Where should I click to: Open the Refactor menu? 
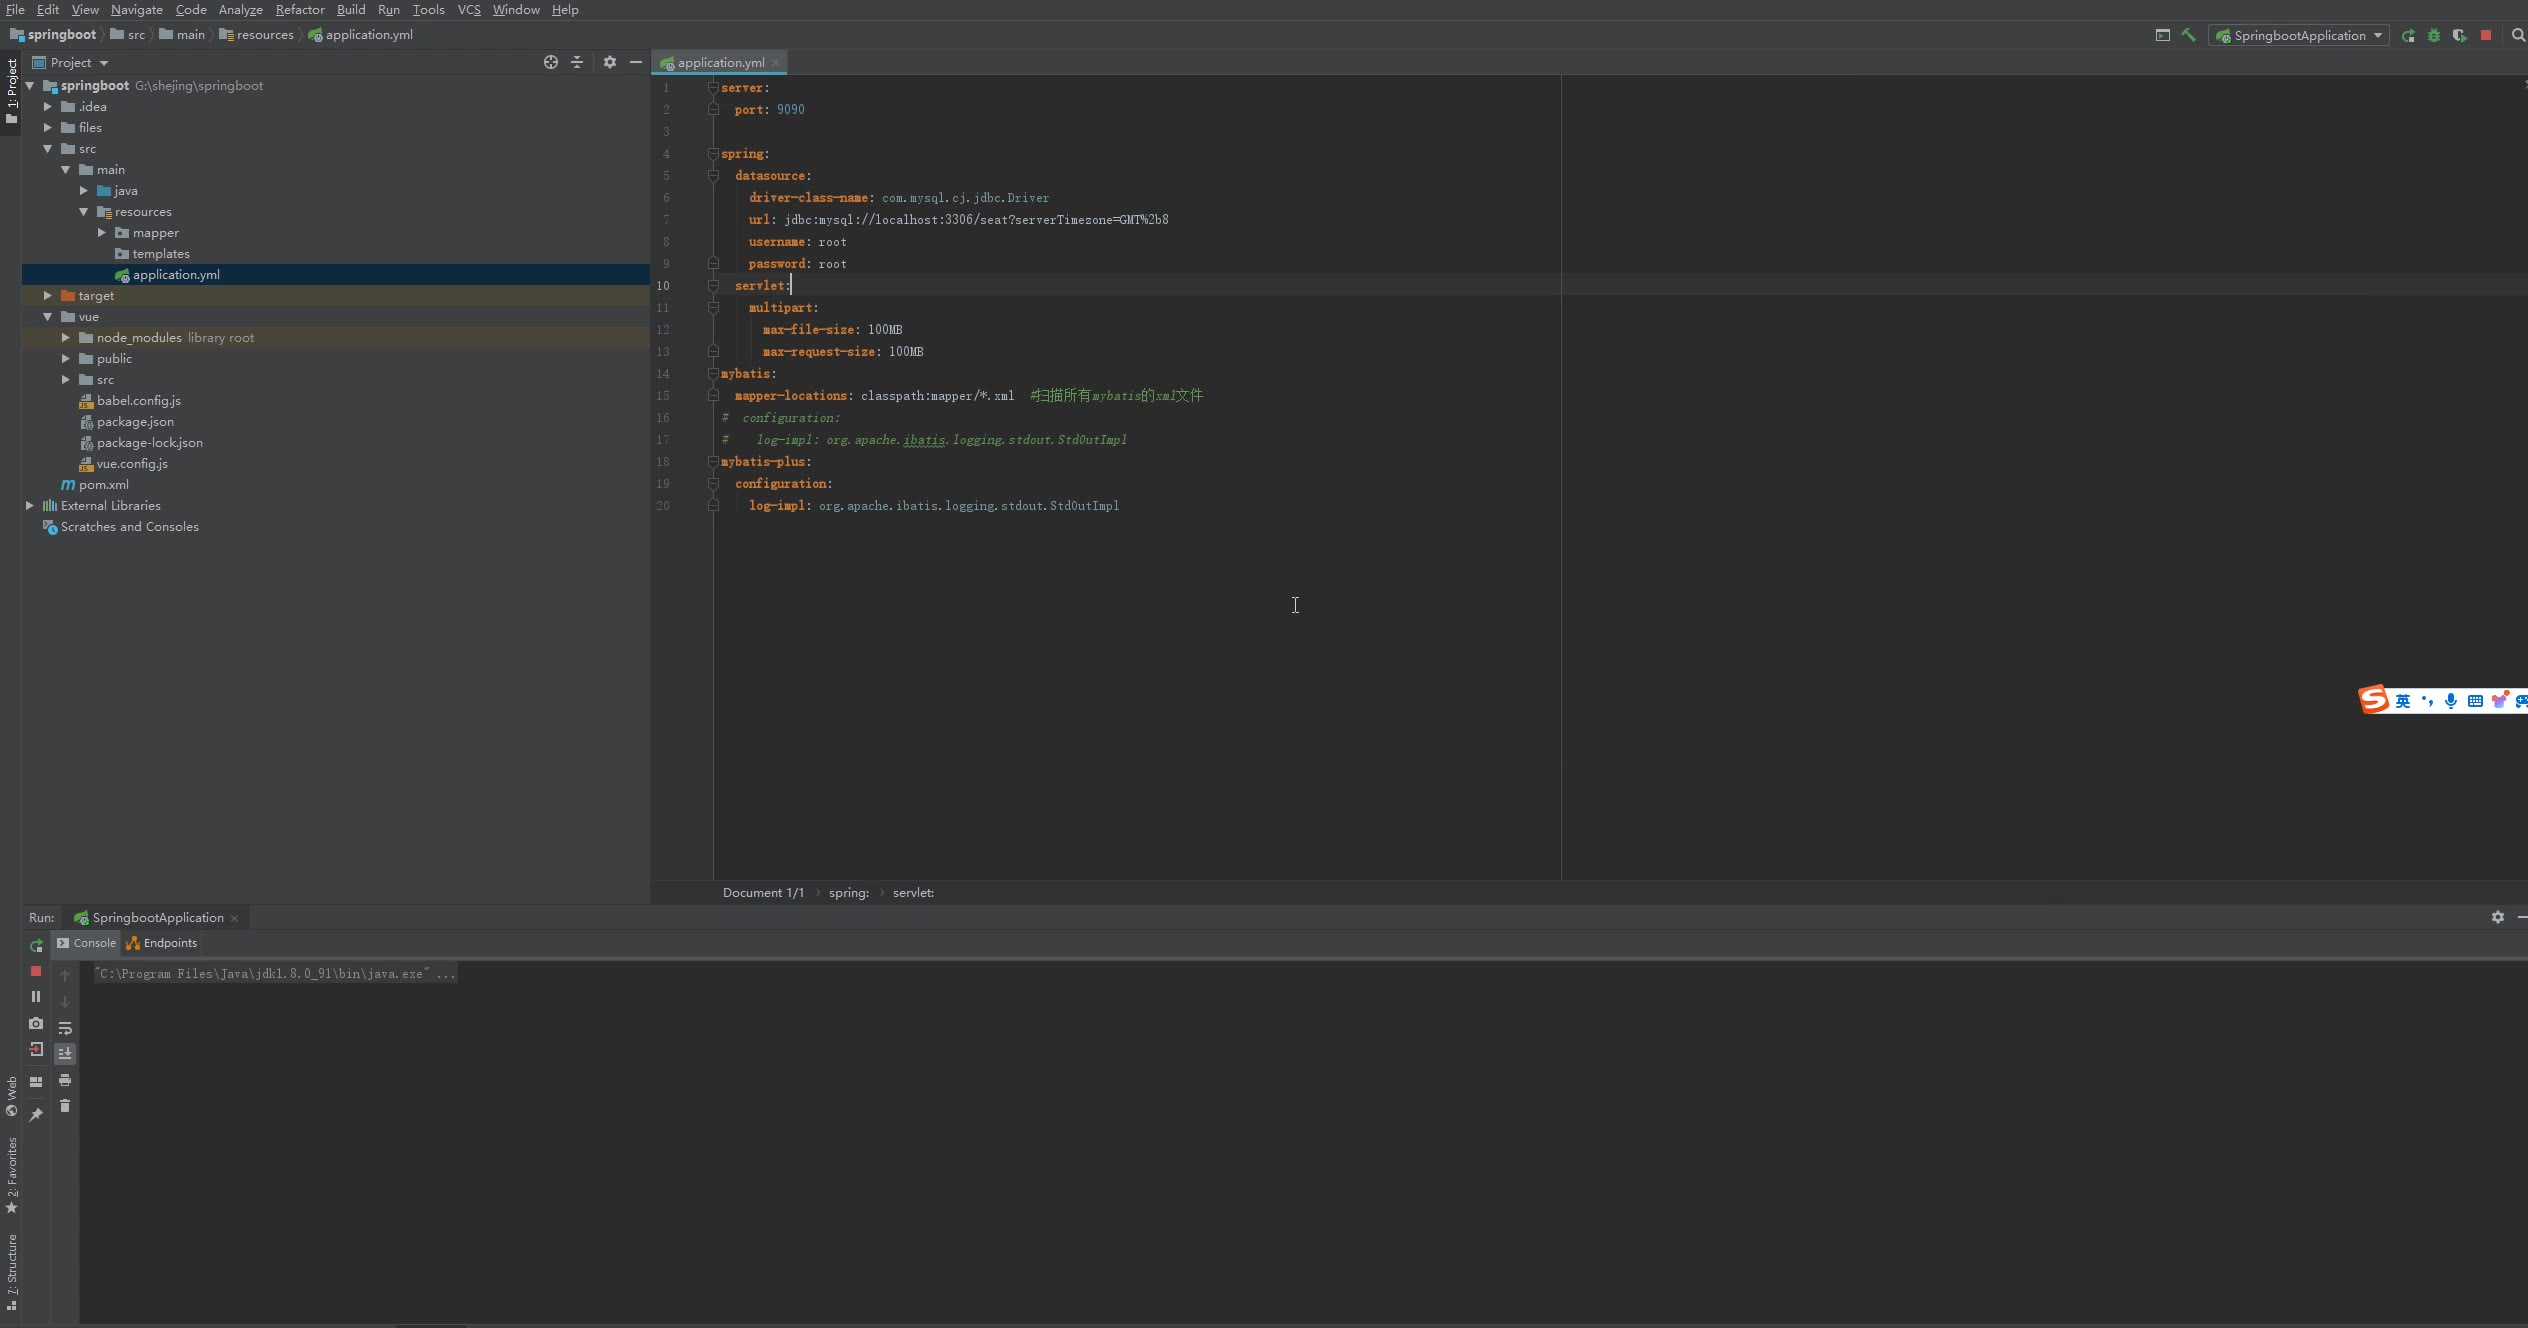click(299, 10)
